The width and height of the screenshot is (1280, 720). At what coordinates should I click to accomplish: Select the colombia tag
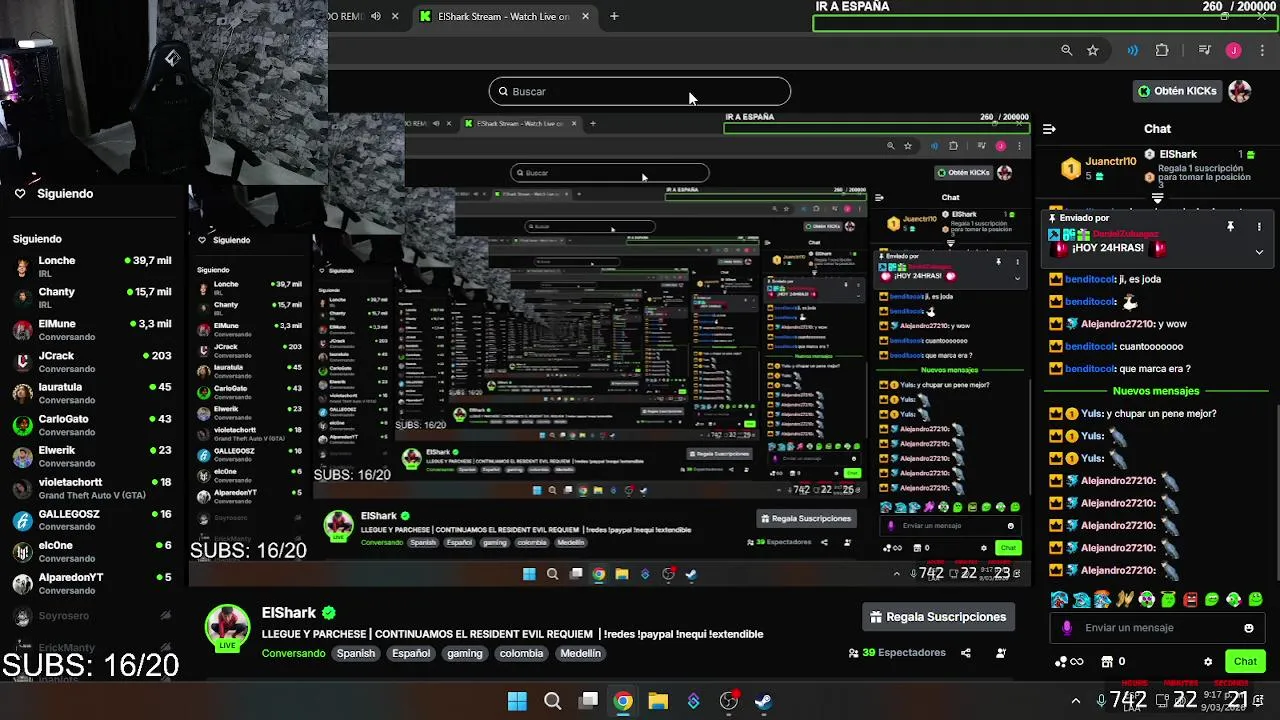click(522, 653)
